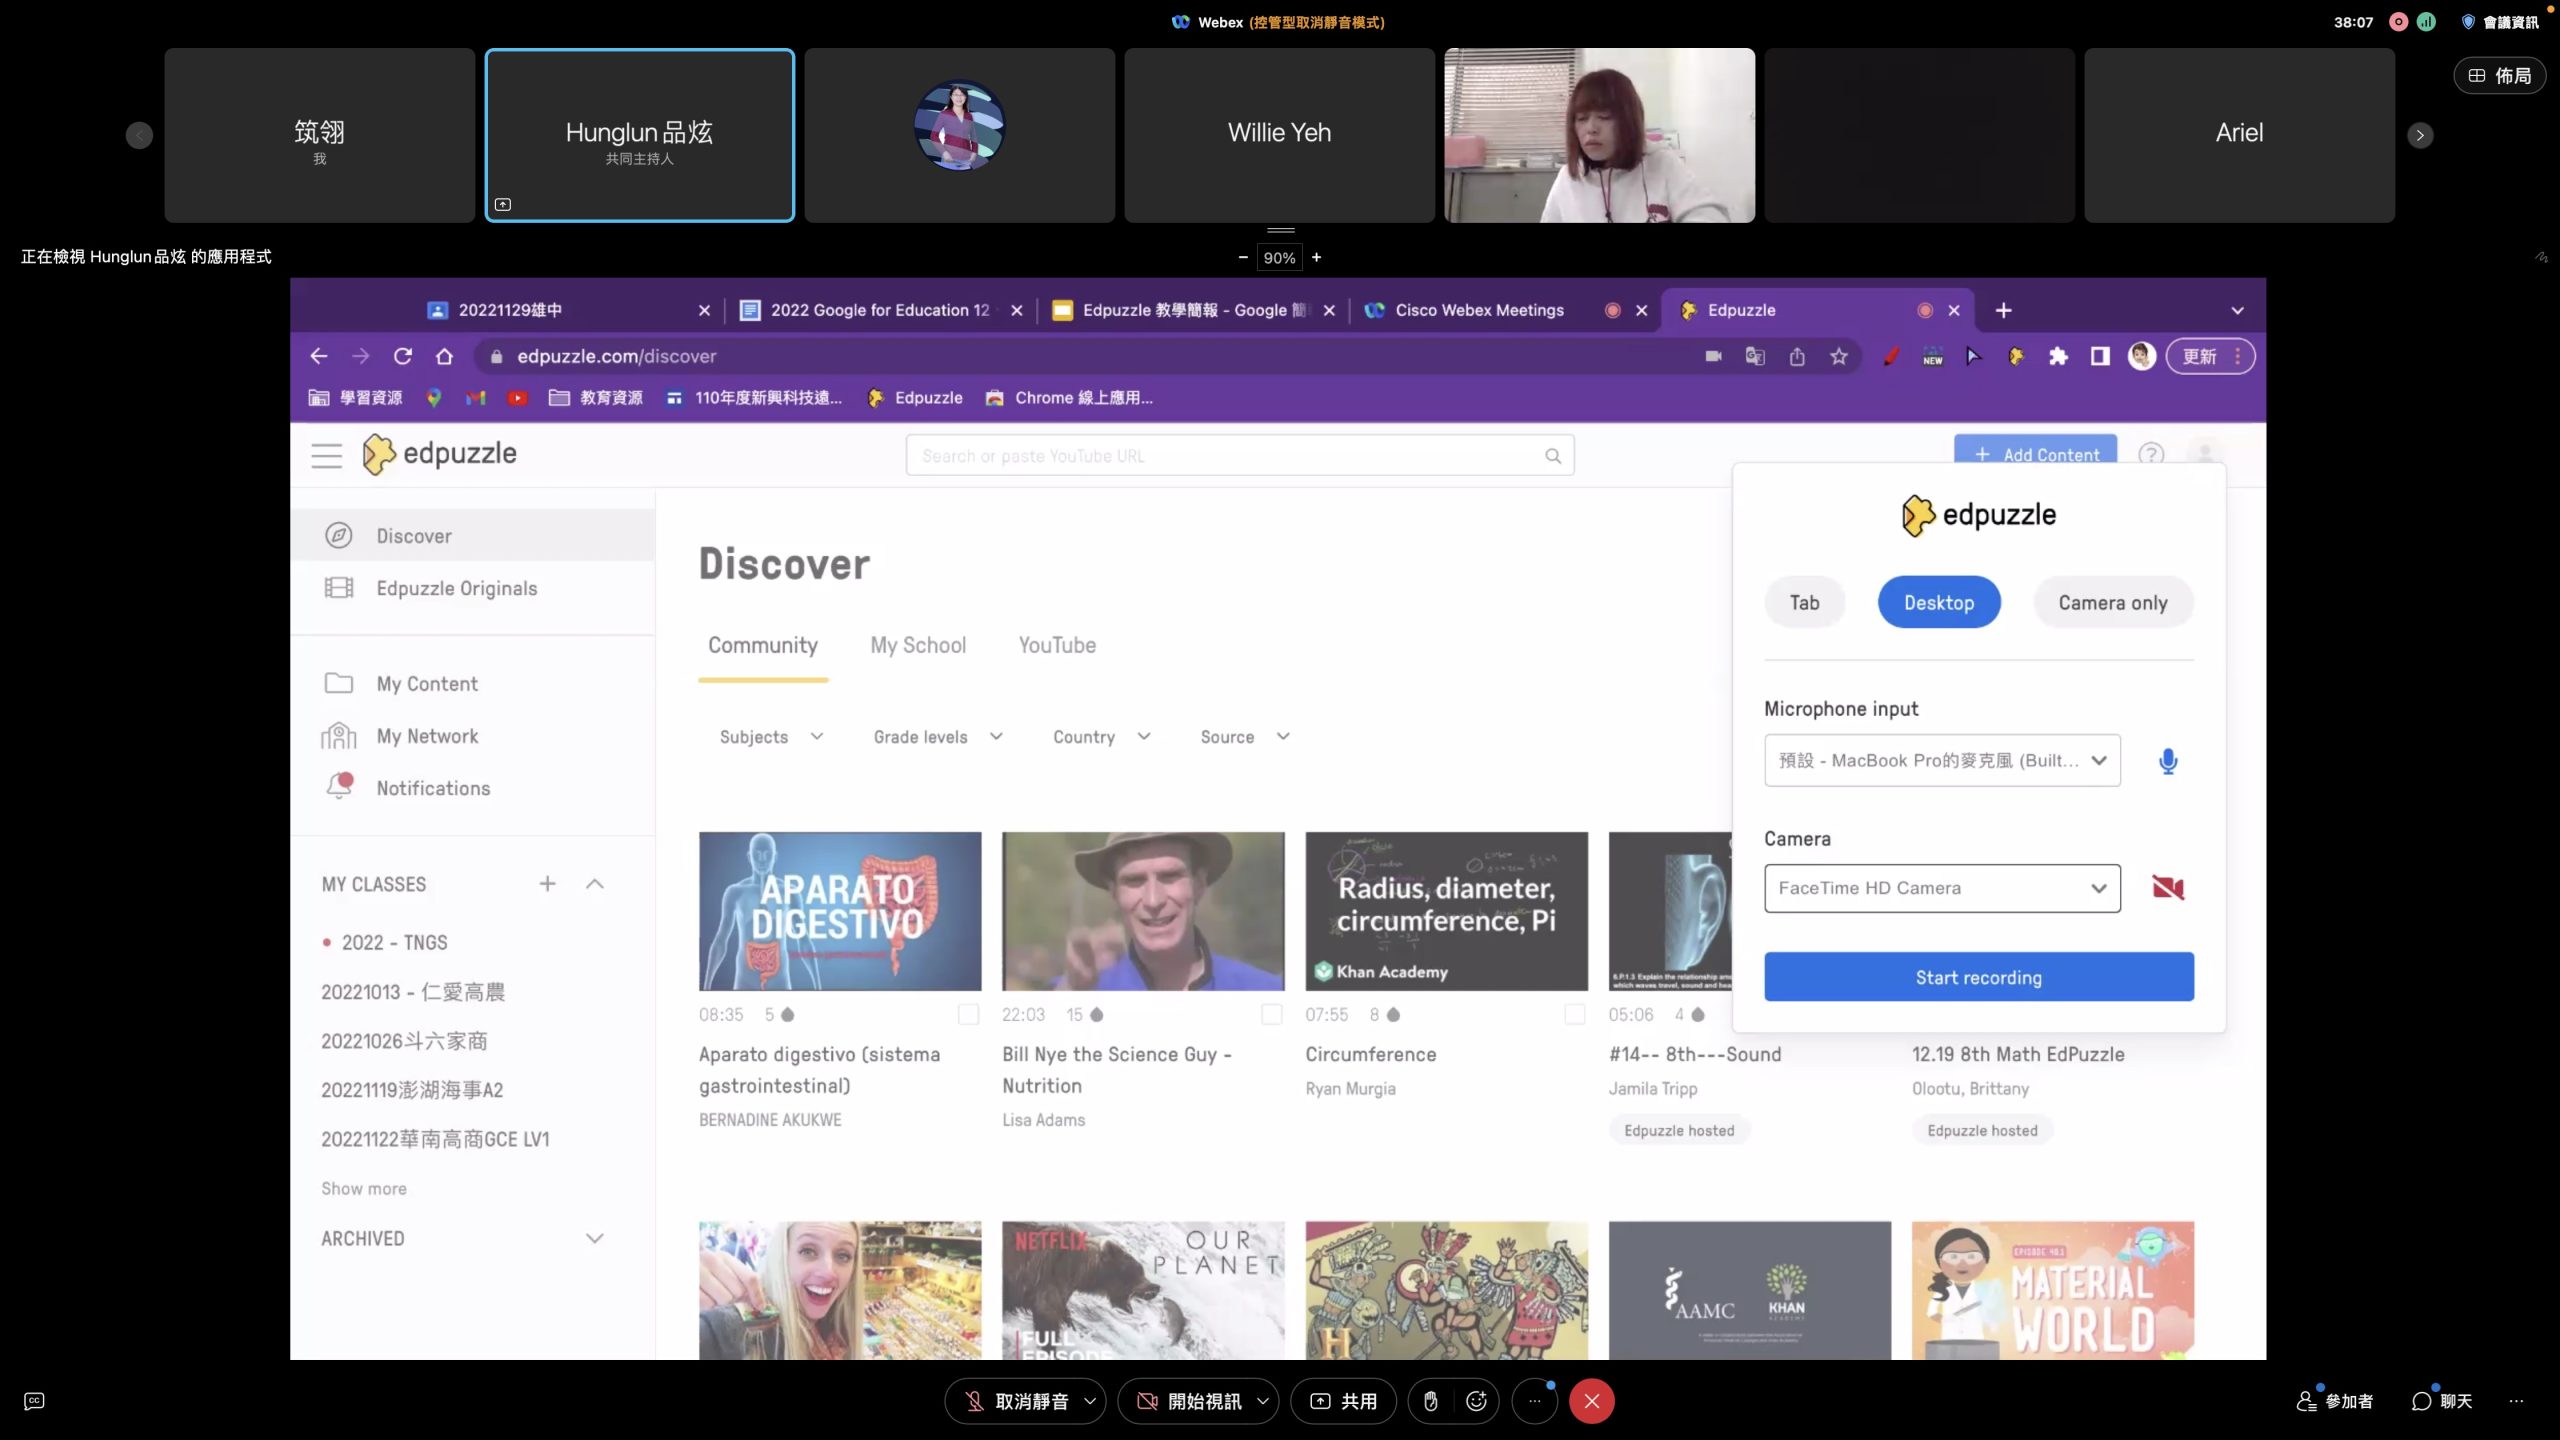Click the Start recording button
The width and height of the screenshot is (2560, 1440).
click(1978, 977)
